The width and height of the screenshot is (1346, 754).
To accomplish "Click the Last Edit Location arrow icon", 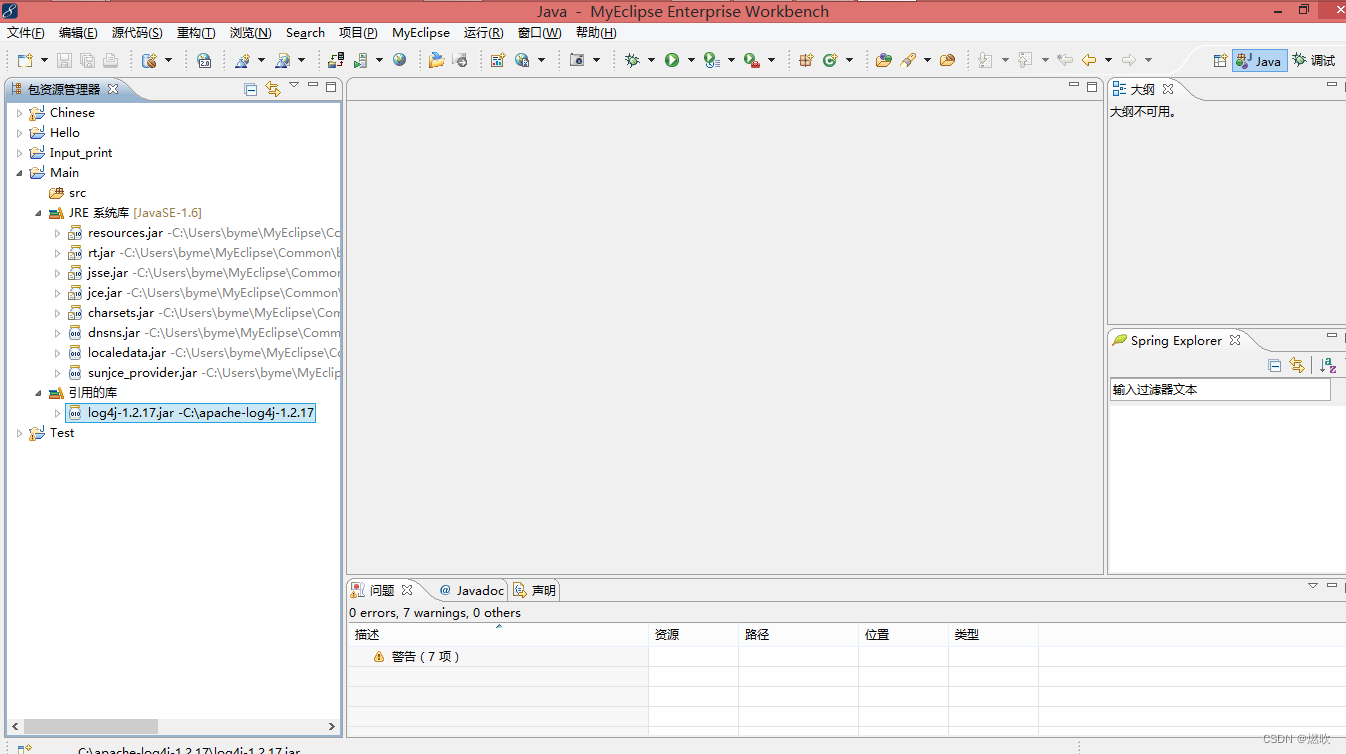I will pyautogui.click(x=1064, y=60).
